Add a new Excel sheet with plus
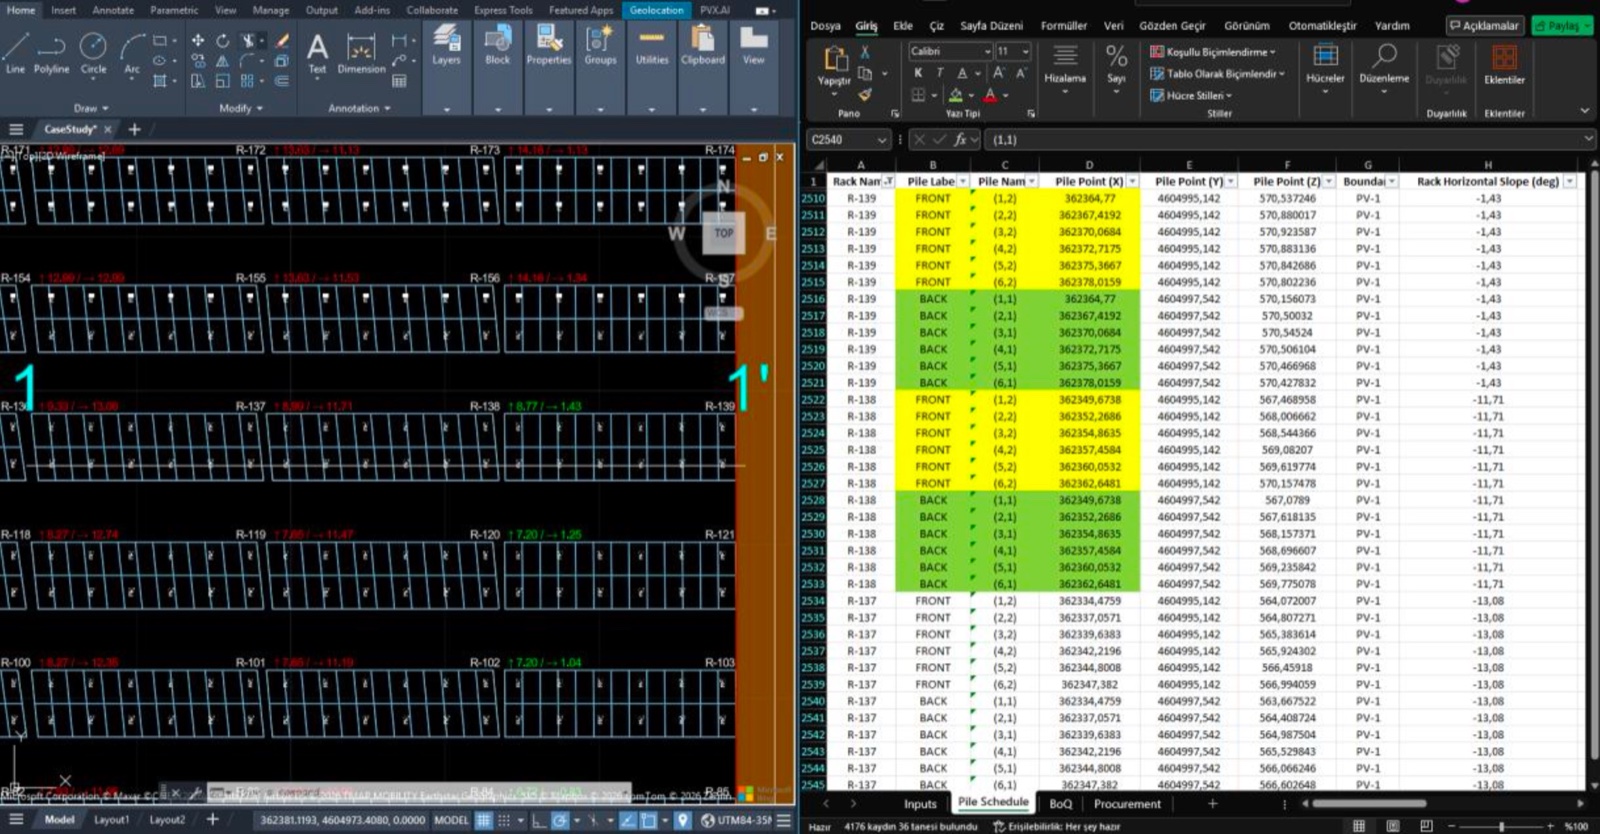Screen dimensions: 1600x834 [1212, 804]
